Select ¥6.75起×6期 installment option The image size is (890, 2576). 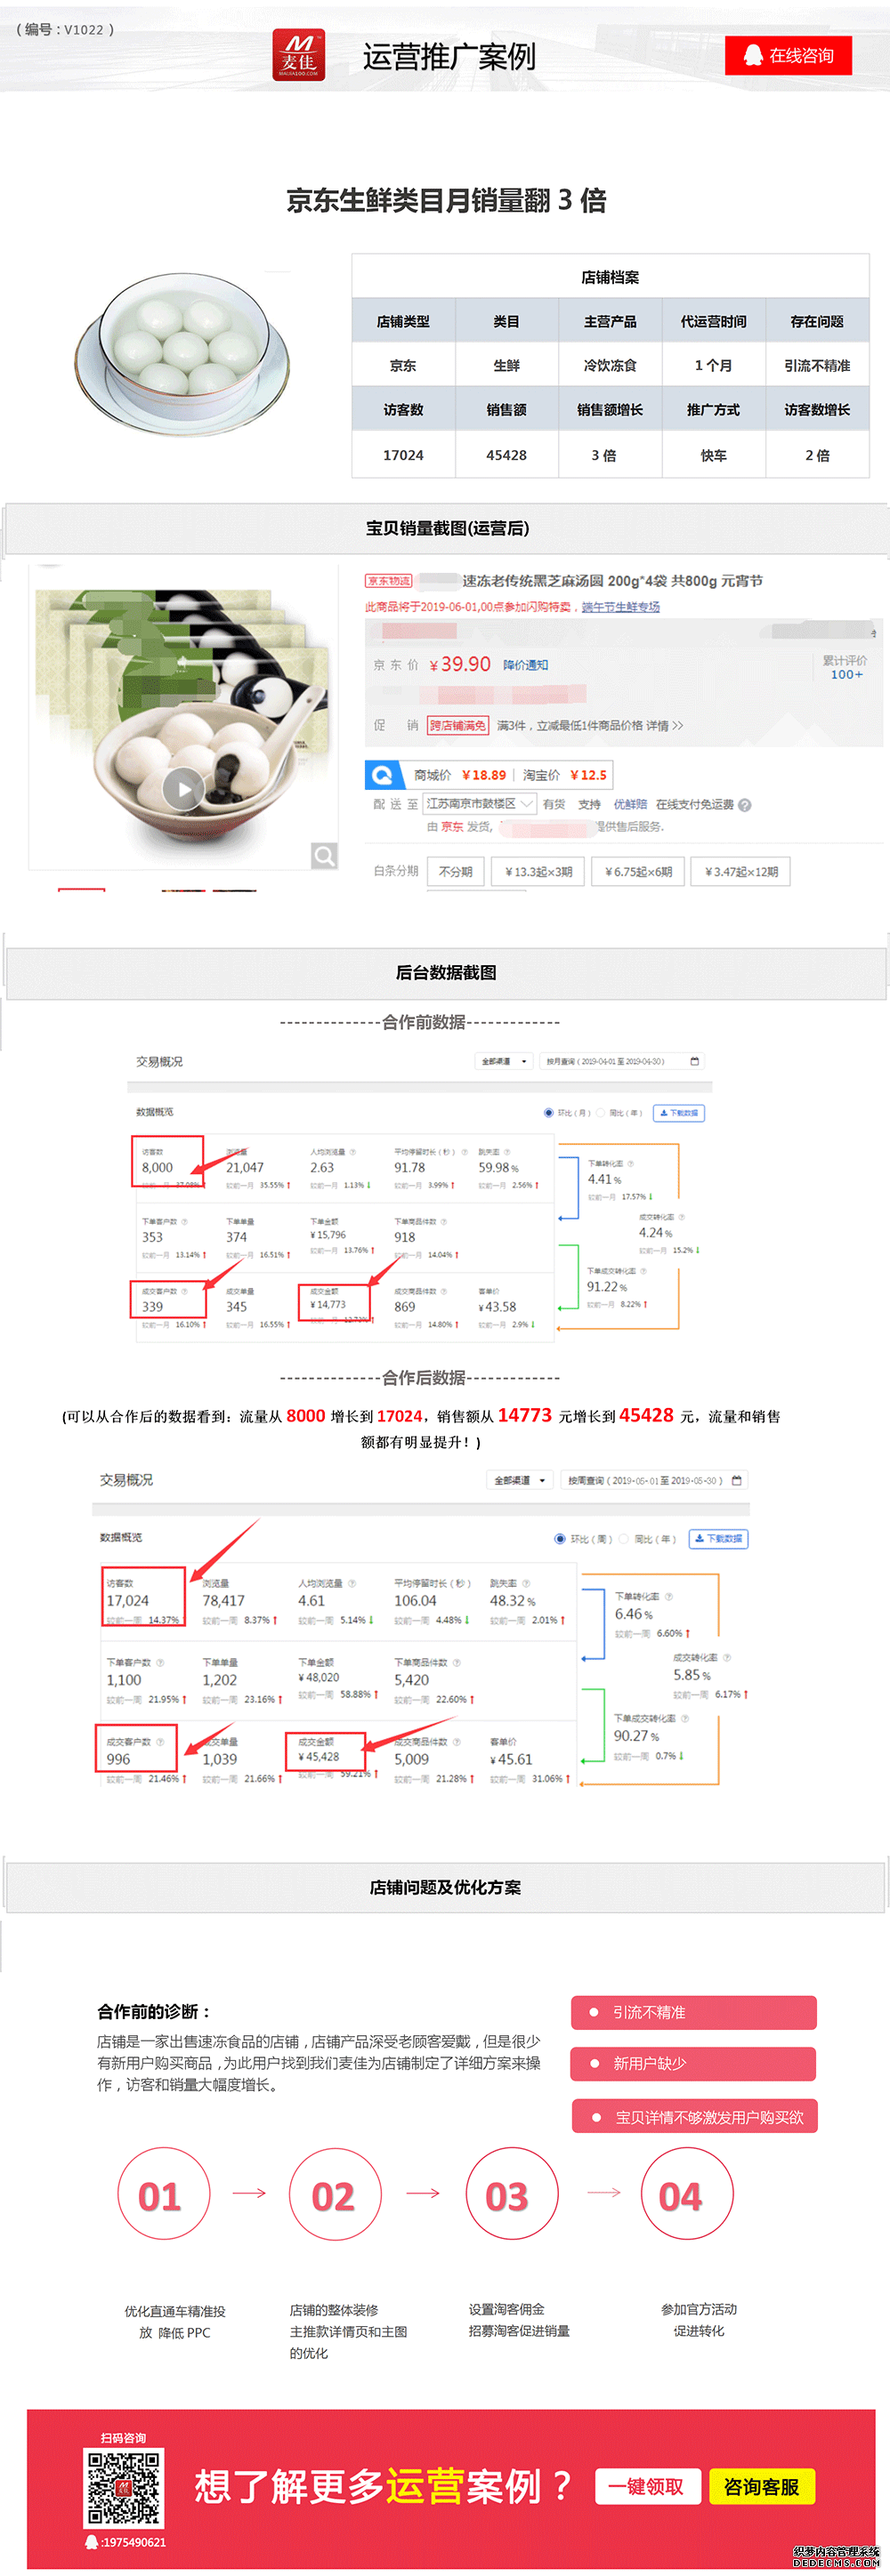638,872
